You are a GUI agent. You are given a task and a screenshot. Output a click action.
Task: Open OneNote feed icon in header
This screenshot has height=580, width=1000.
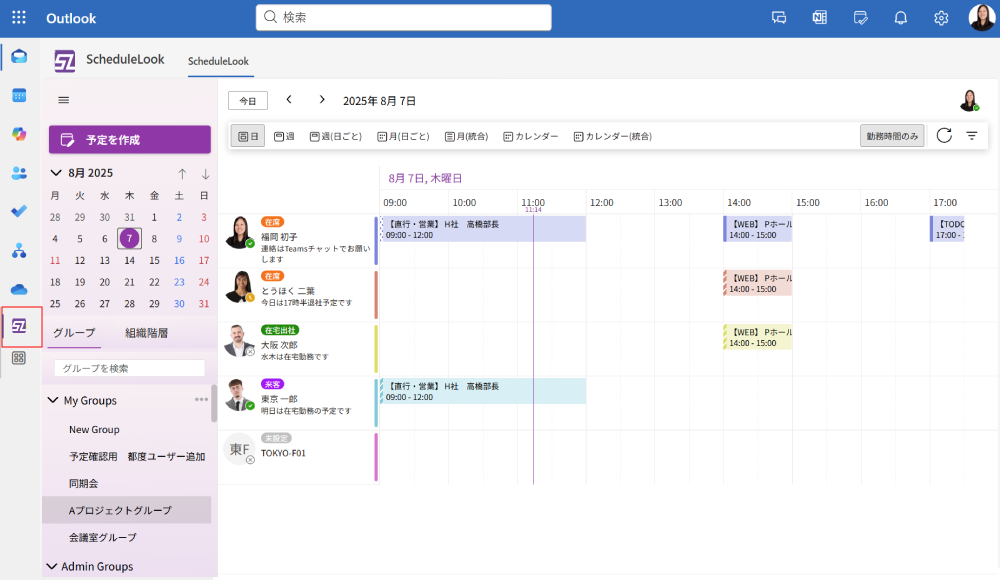[x=820, y=18]
